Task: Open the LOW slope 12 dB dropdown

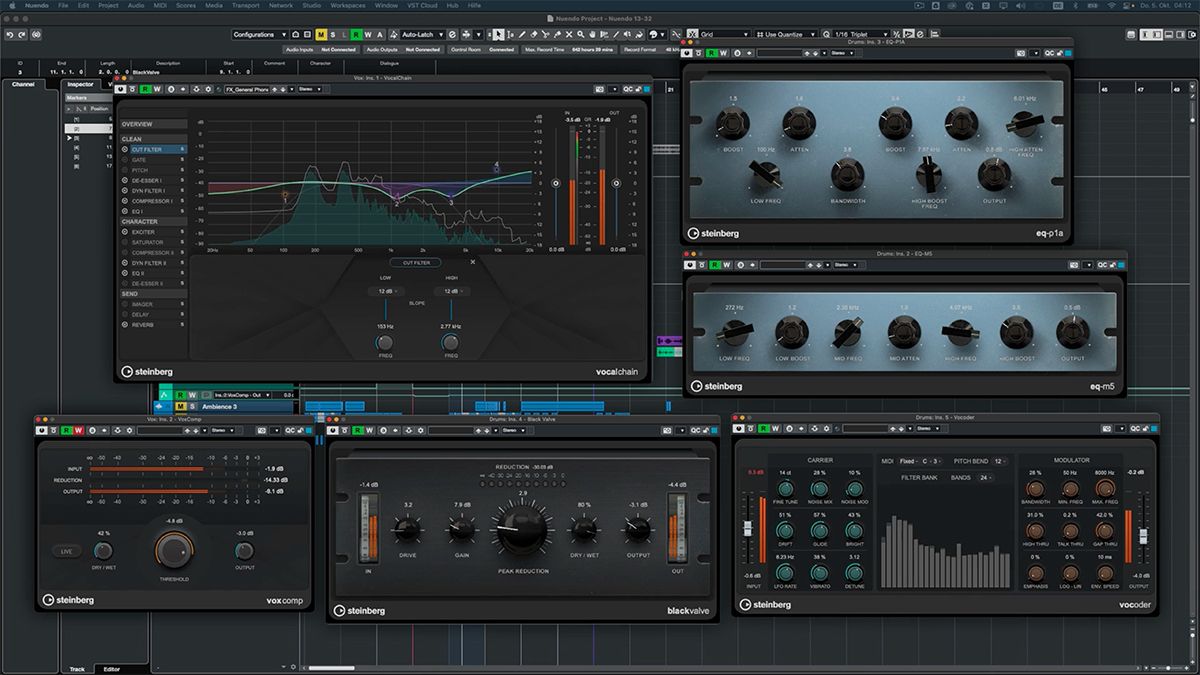Action: [x=385, y=291]
